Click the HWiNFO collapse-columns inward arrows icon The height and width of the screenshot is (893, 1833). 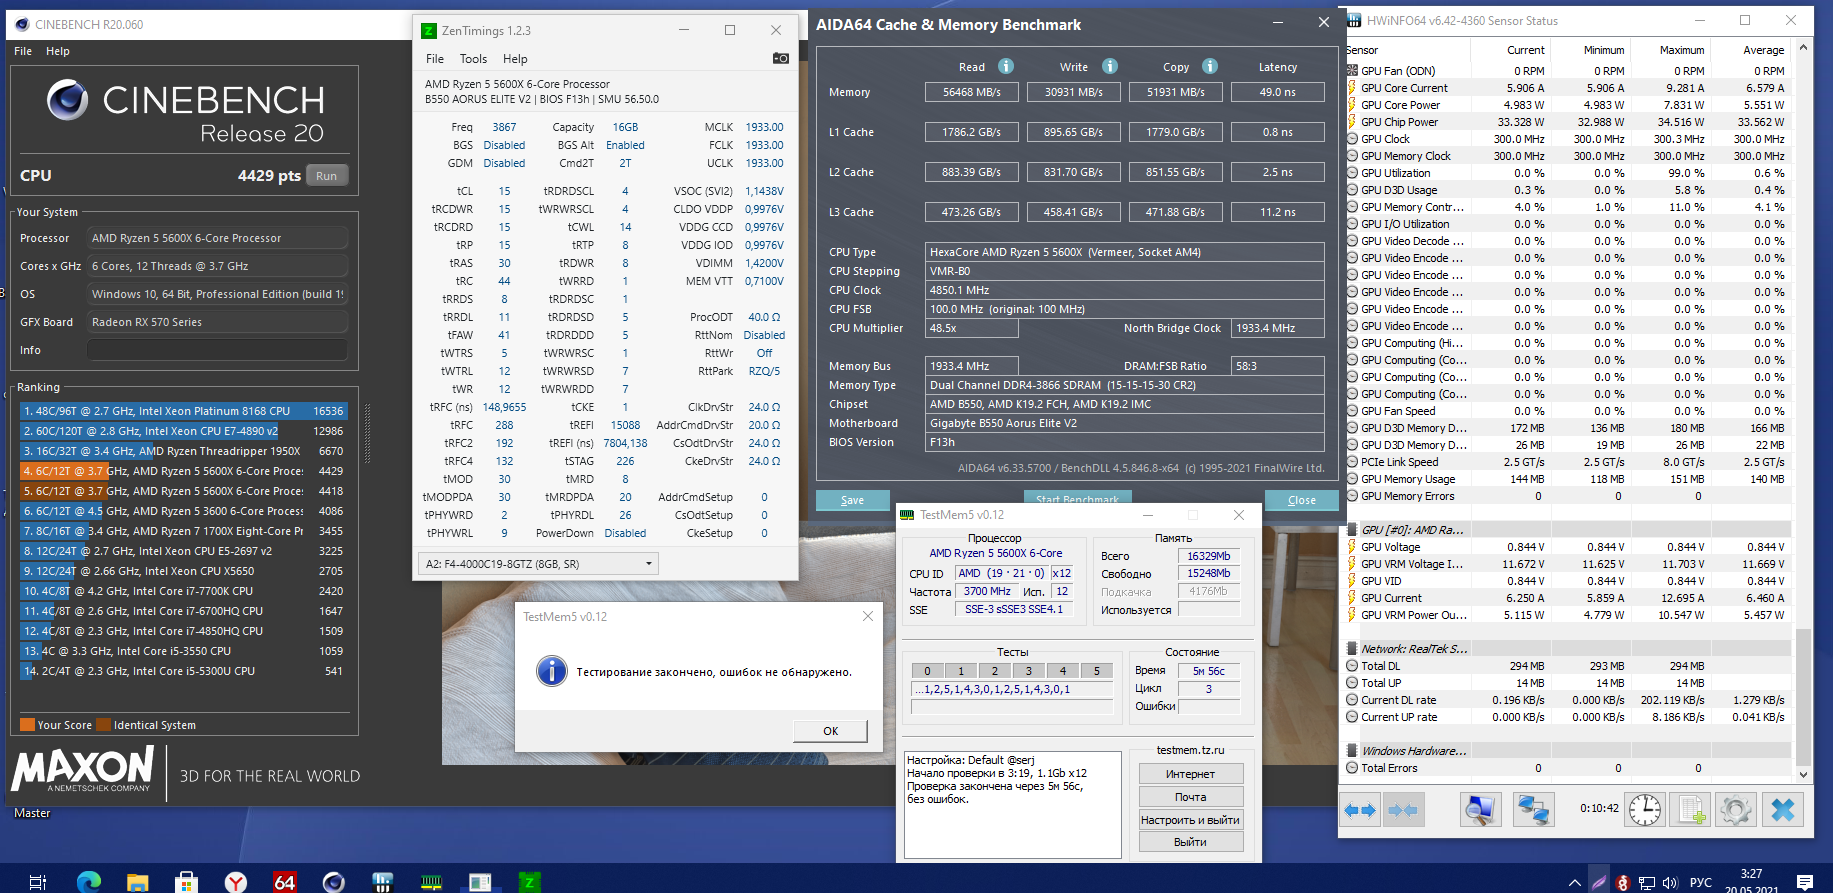click(x=1403, y=810)
